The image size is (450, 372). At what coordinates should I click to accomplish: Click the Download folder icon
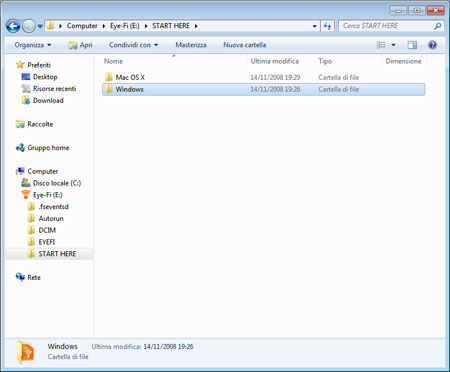26,100
